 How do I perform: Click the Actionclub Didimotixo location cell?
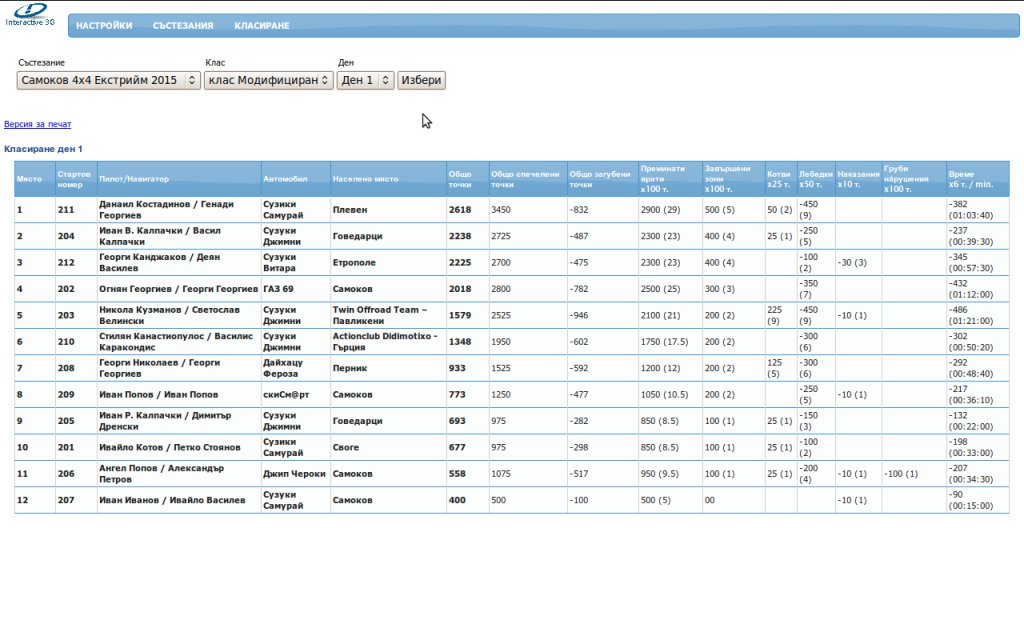pos(384,341)
